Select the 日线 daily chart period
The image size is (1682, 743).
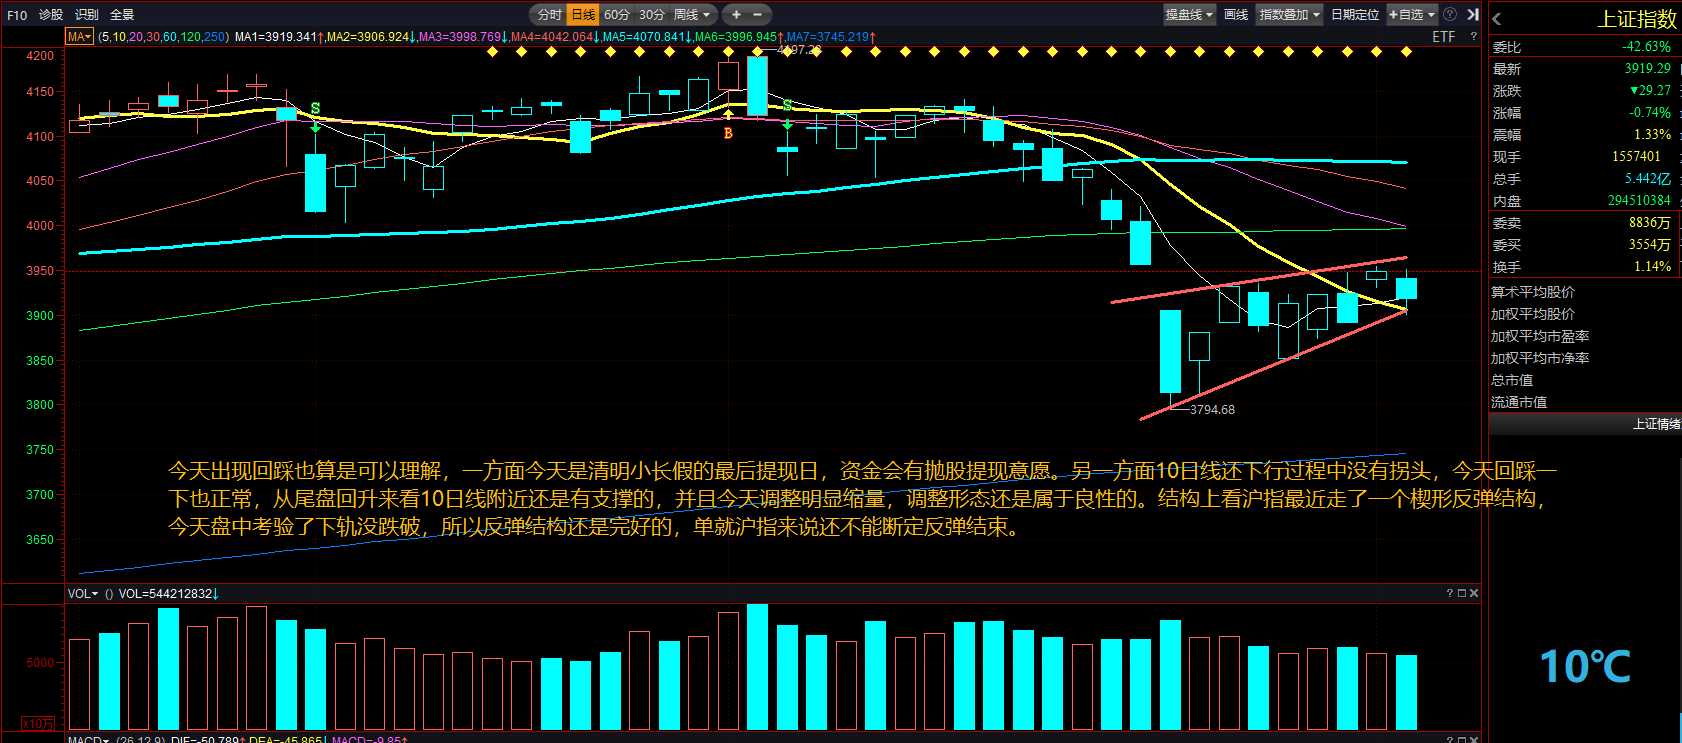[583, 14]
